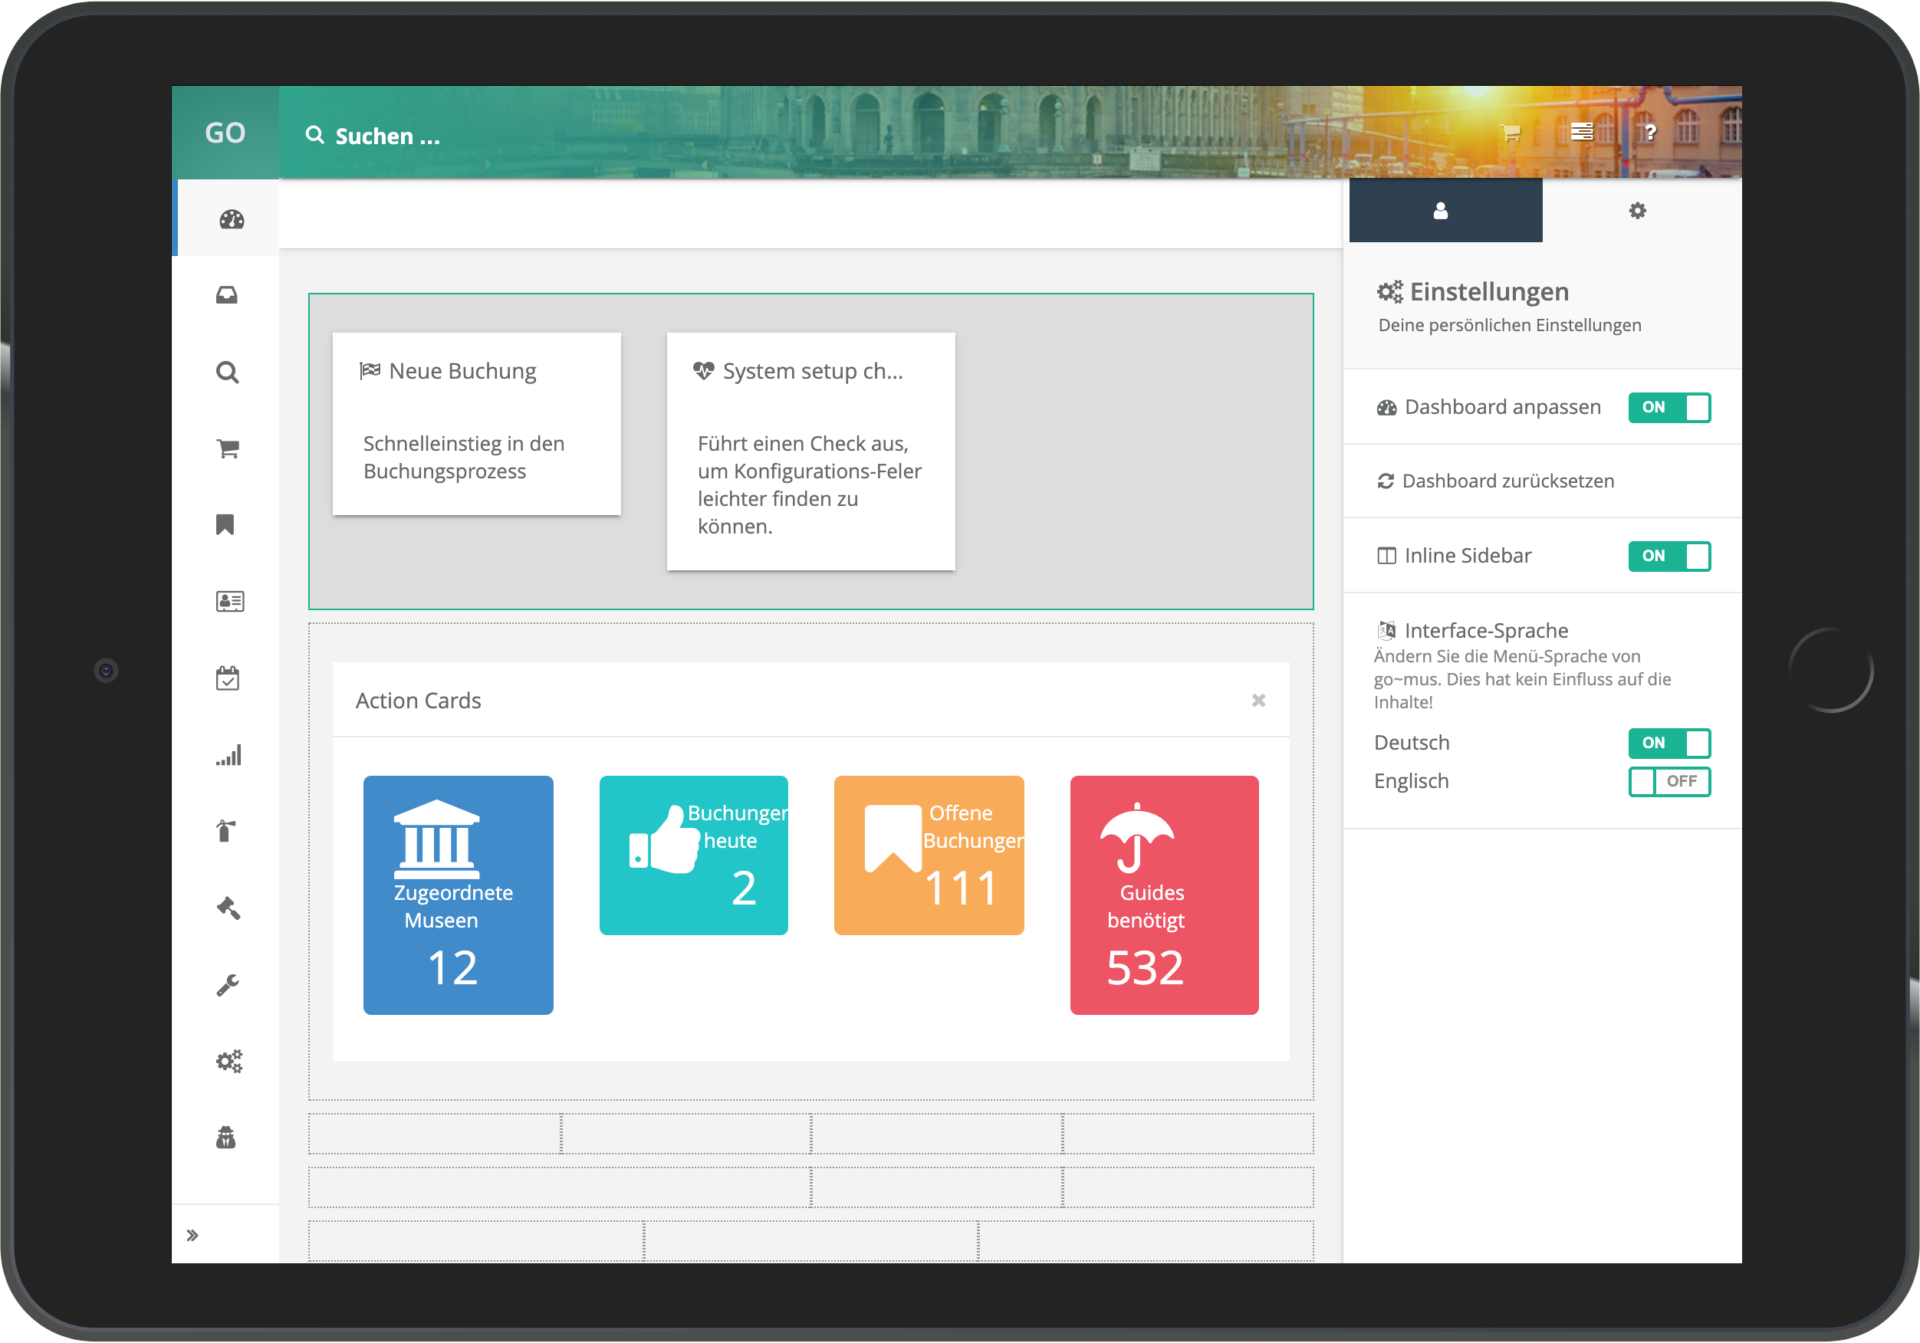The height and width of the screenshot is (1343, 1920).
Task: Click the Suchen search field
Action: click(x=388, y=136)
